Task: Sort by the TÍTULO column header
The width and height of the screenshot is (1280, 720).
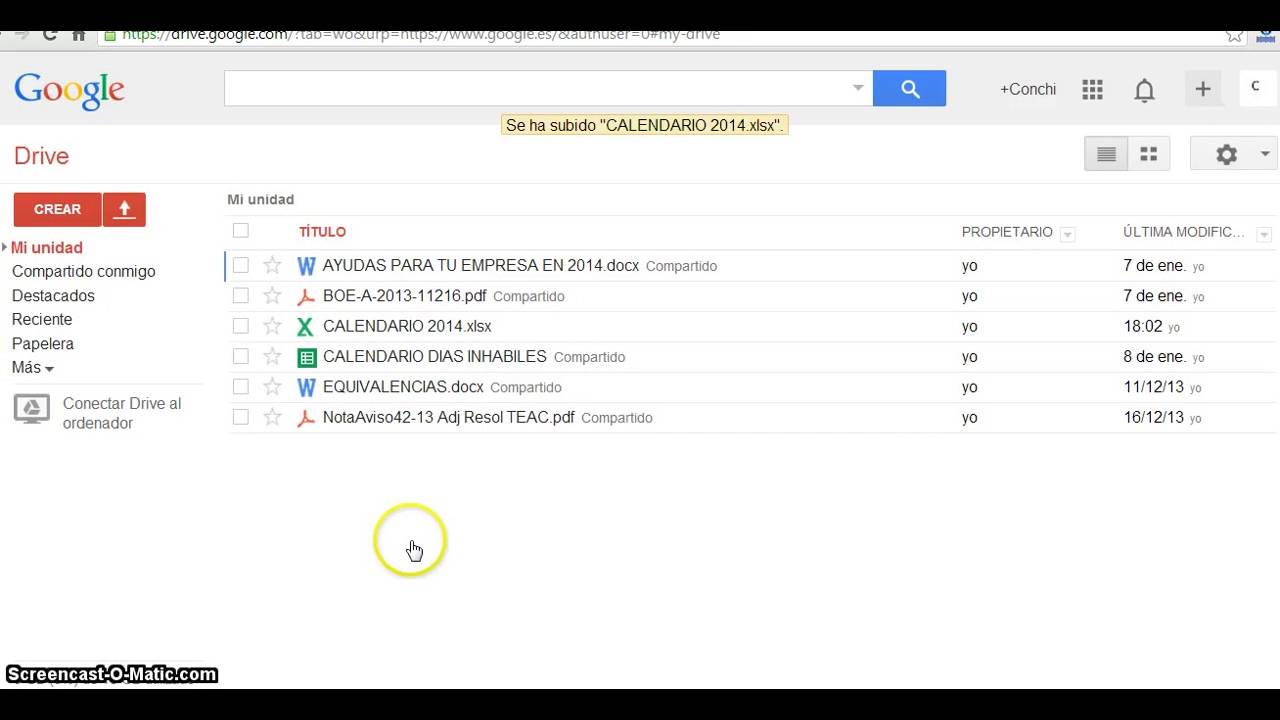Action: [x=322, y=231]
